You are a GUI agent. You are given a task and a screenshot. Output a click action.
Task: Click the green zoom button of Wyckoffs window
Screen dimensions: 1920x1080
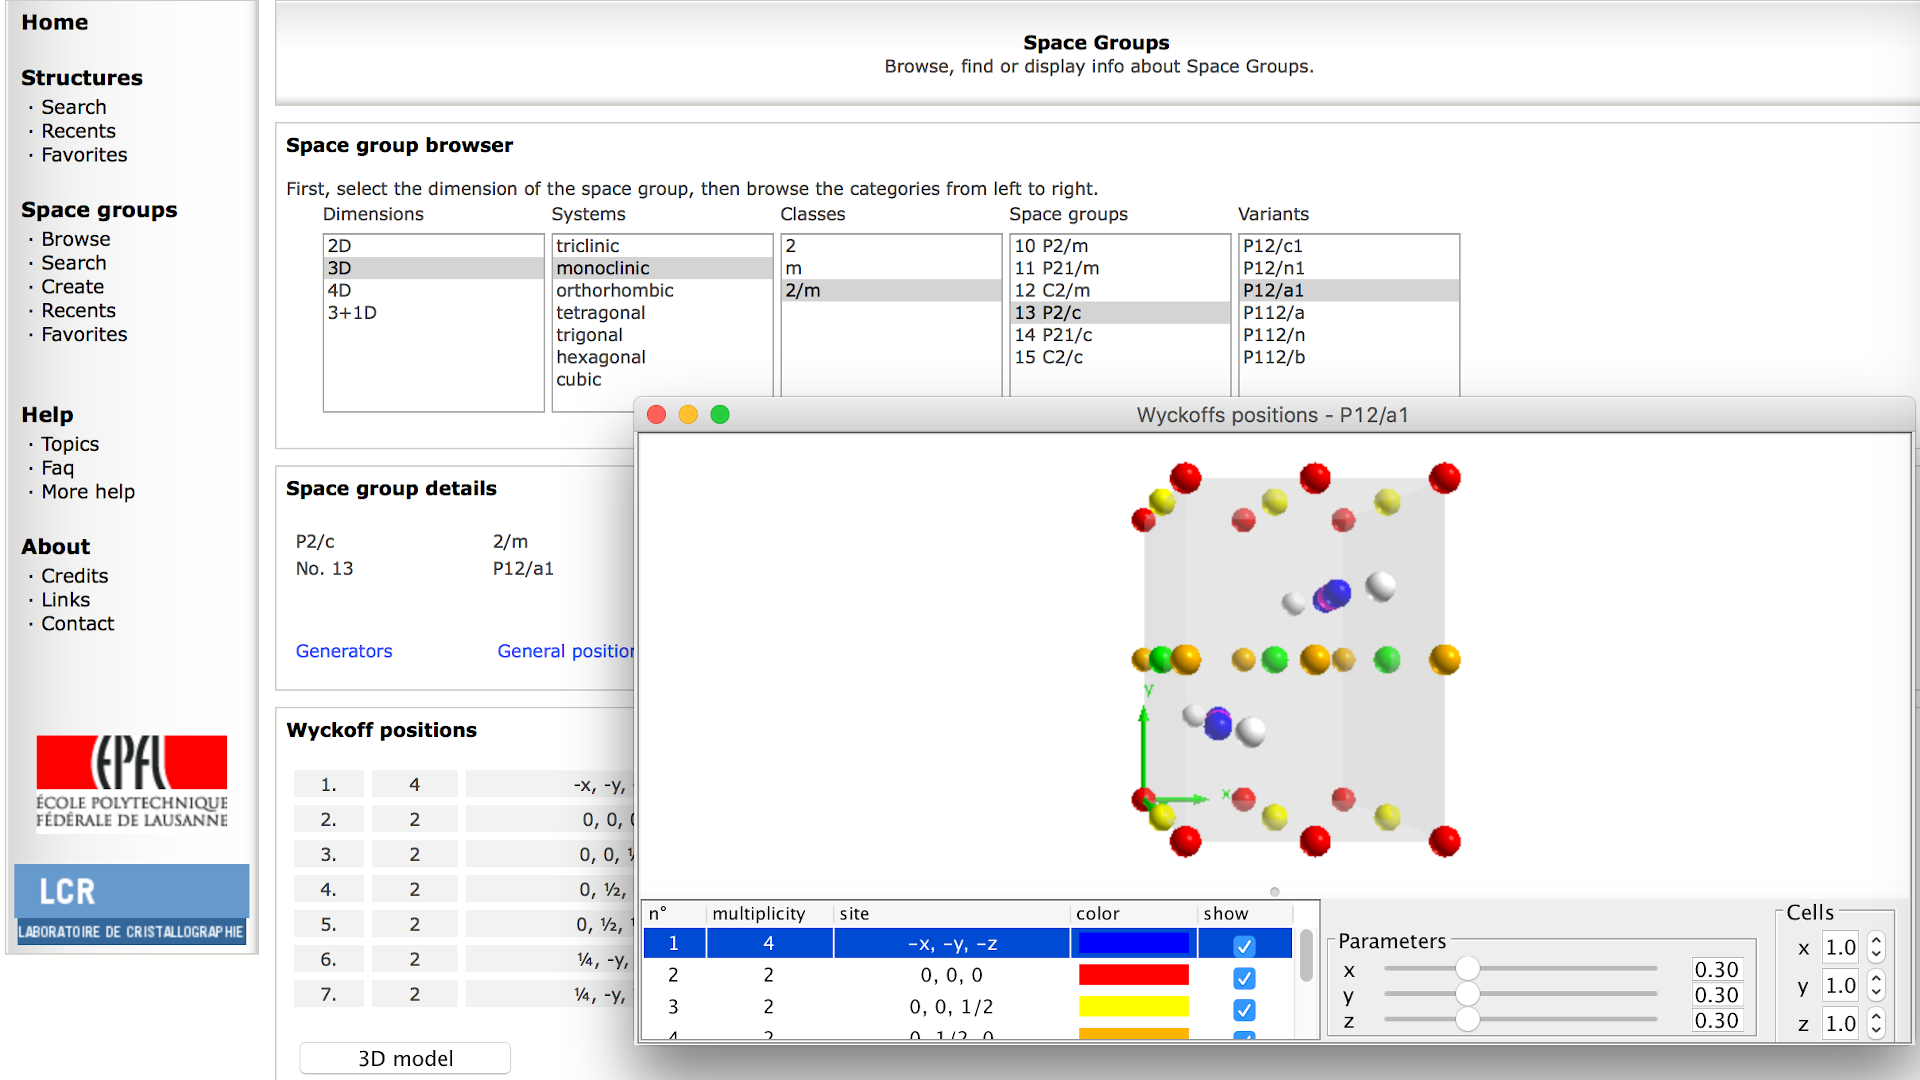pyautogui.click(x=720, y=415)
